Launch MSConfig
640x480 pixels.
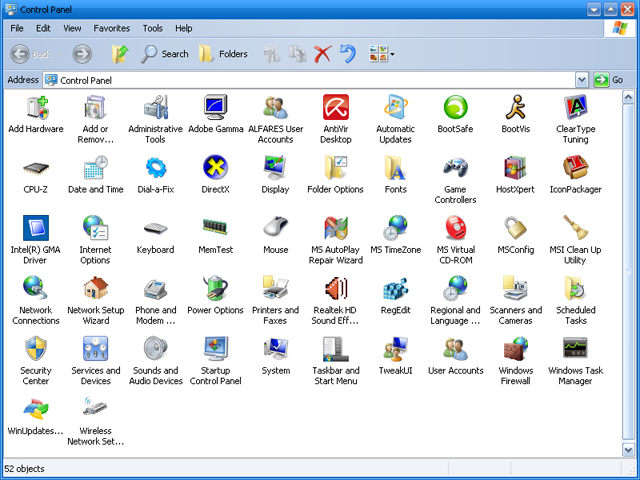point(516,235)
